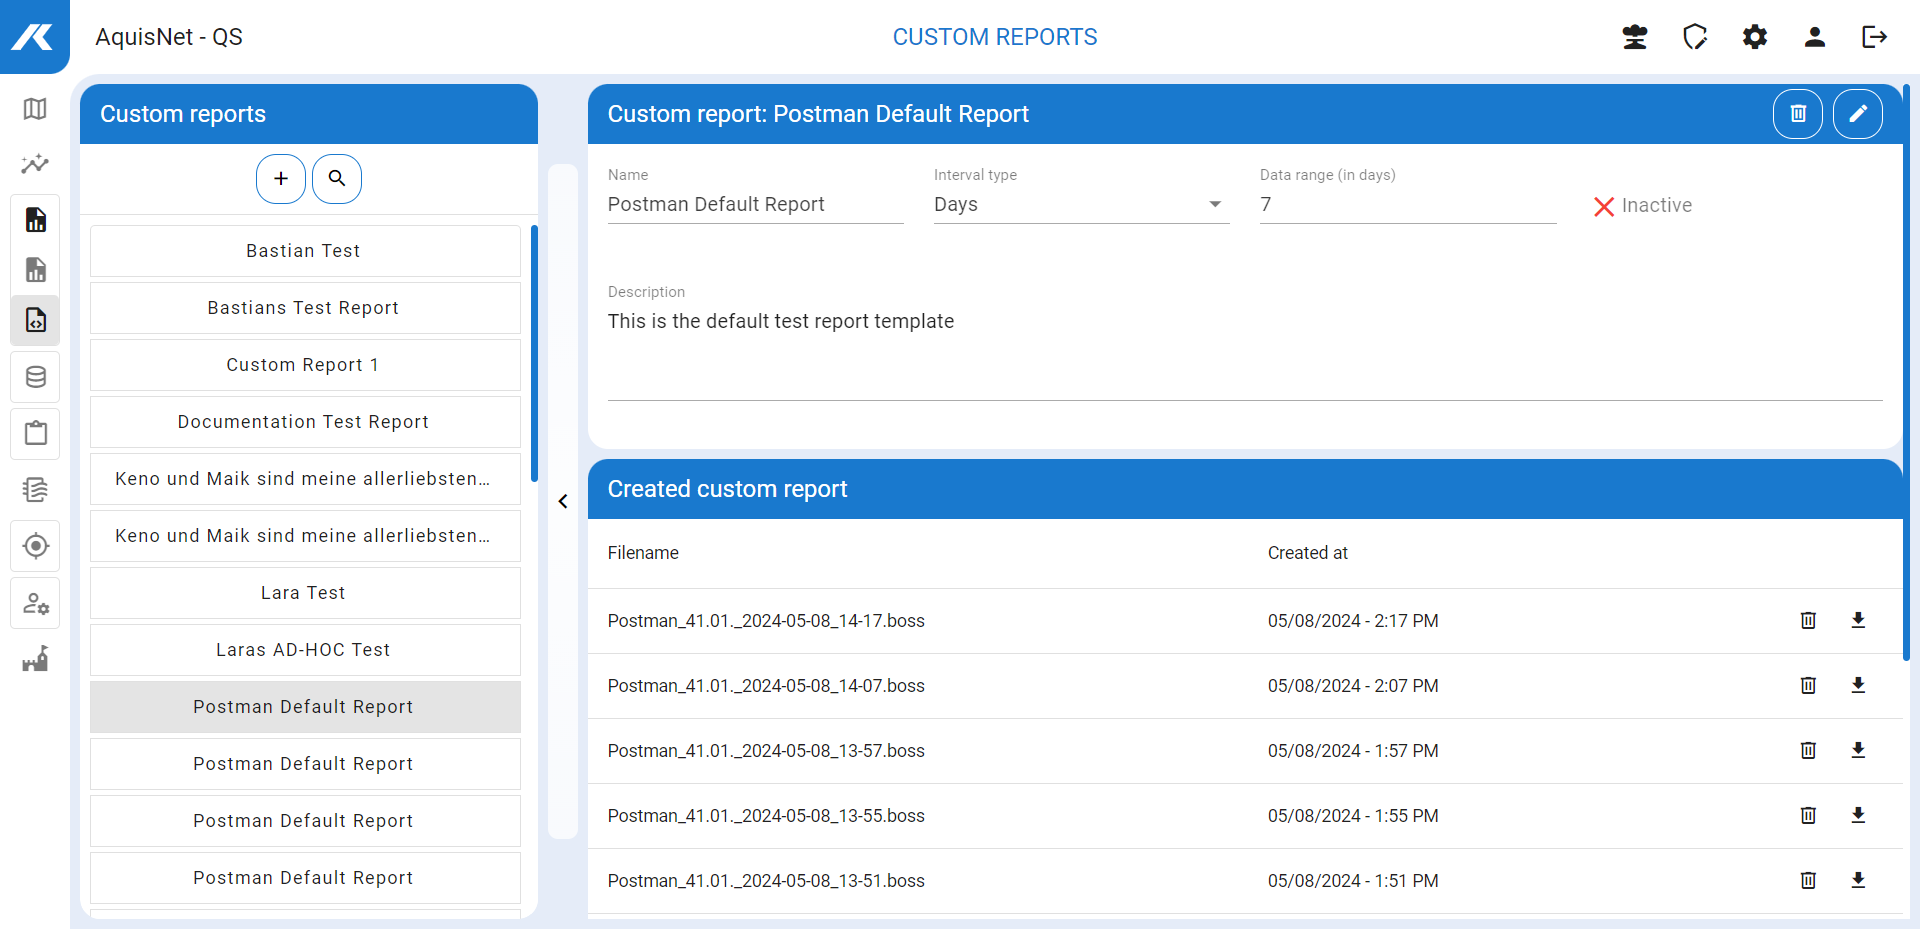Image resolution: width=1920 pixels, height=929 pixels.
Task: Click the add new custom report plus button
Action: (281, 179)
